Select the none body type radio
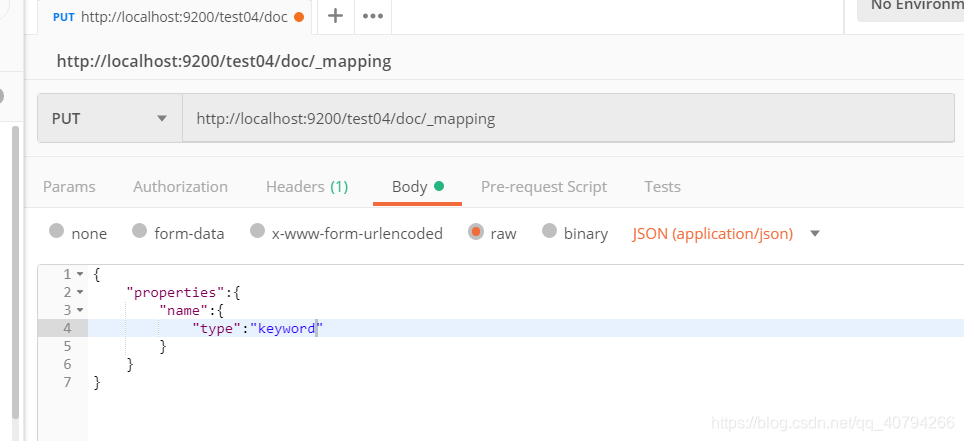 [x=57, y=231]
